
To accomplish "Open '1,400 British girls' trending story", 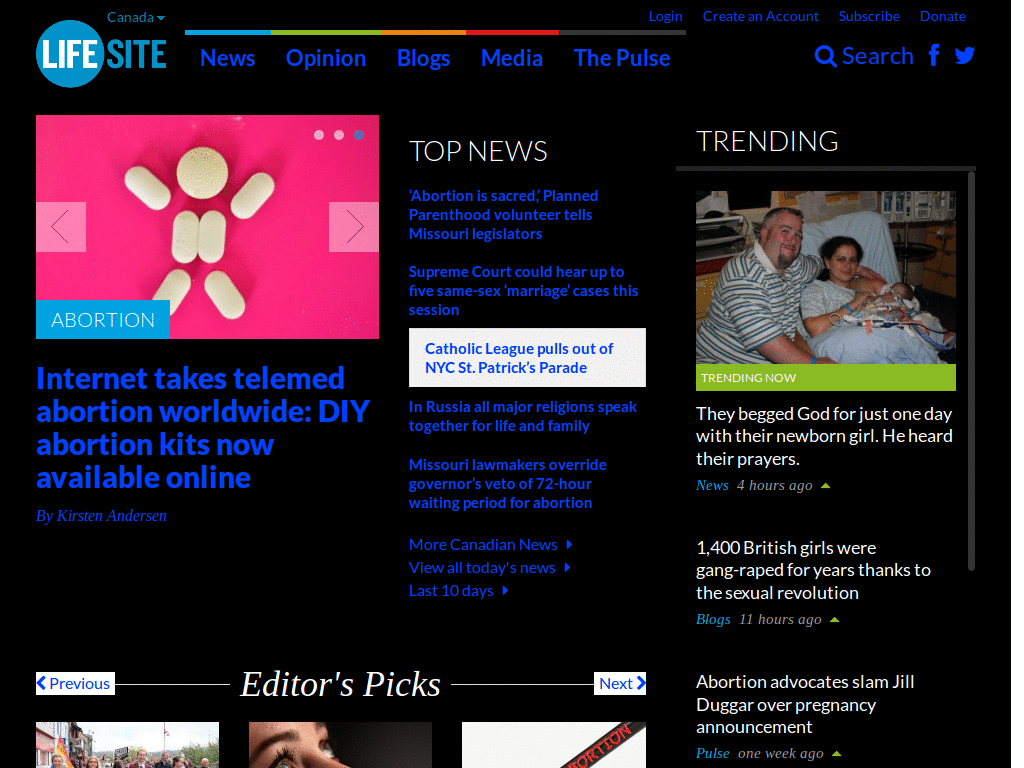I will click(x=813, y=570).
